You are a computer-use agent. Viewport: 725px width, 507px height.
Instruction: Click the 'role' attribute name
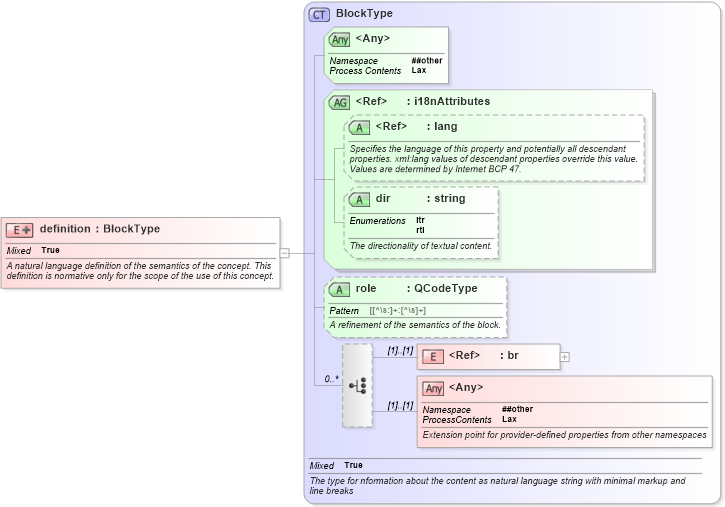(366, 288)
